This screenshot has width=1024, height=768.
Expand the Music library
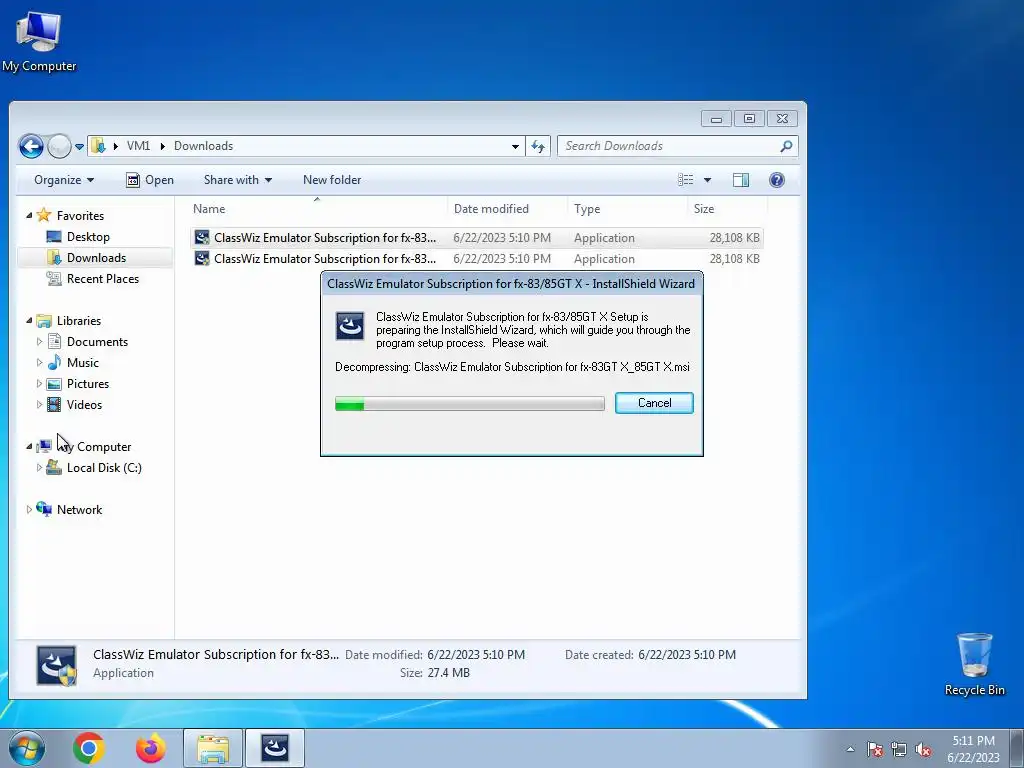(x=39, y=362)
